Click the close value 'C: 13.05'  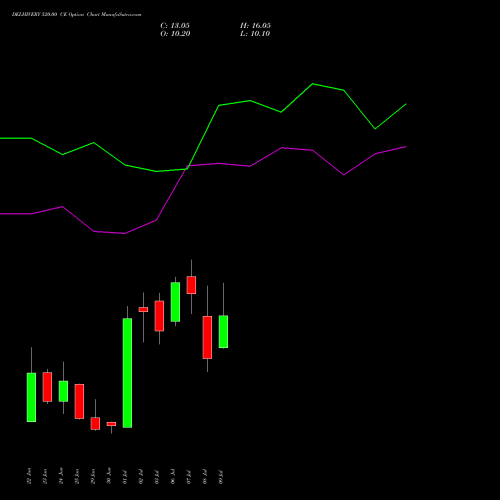175,26
